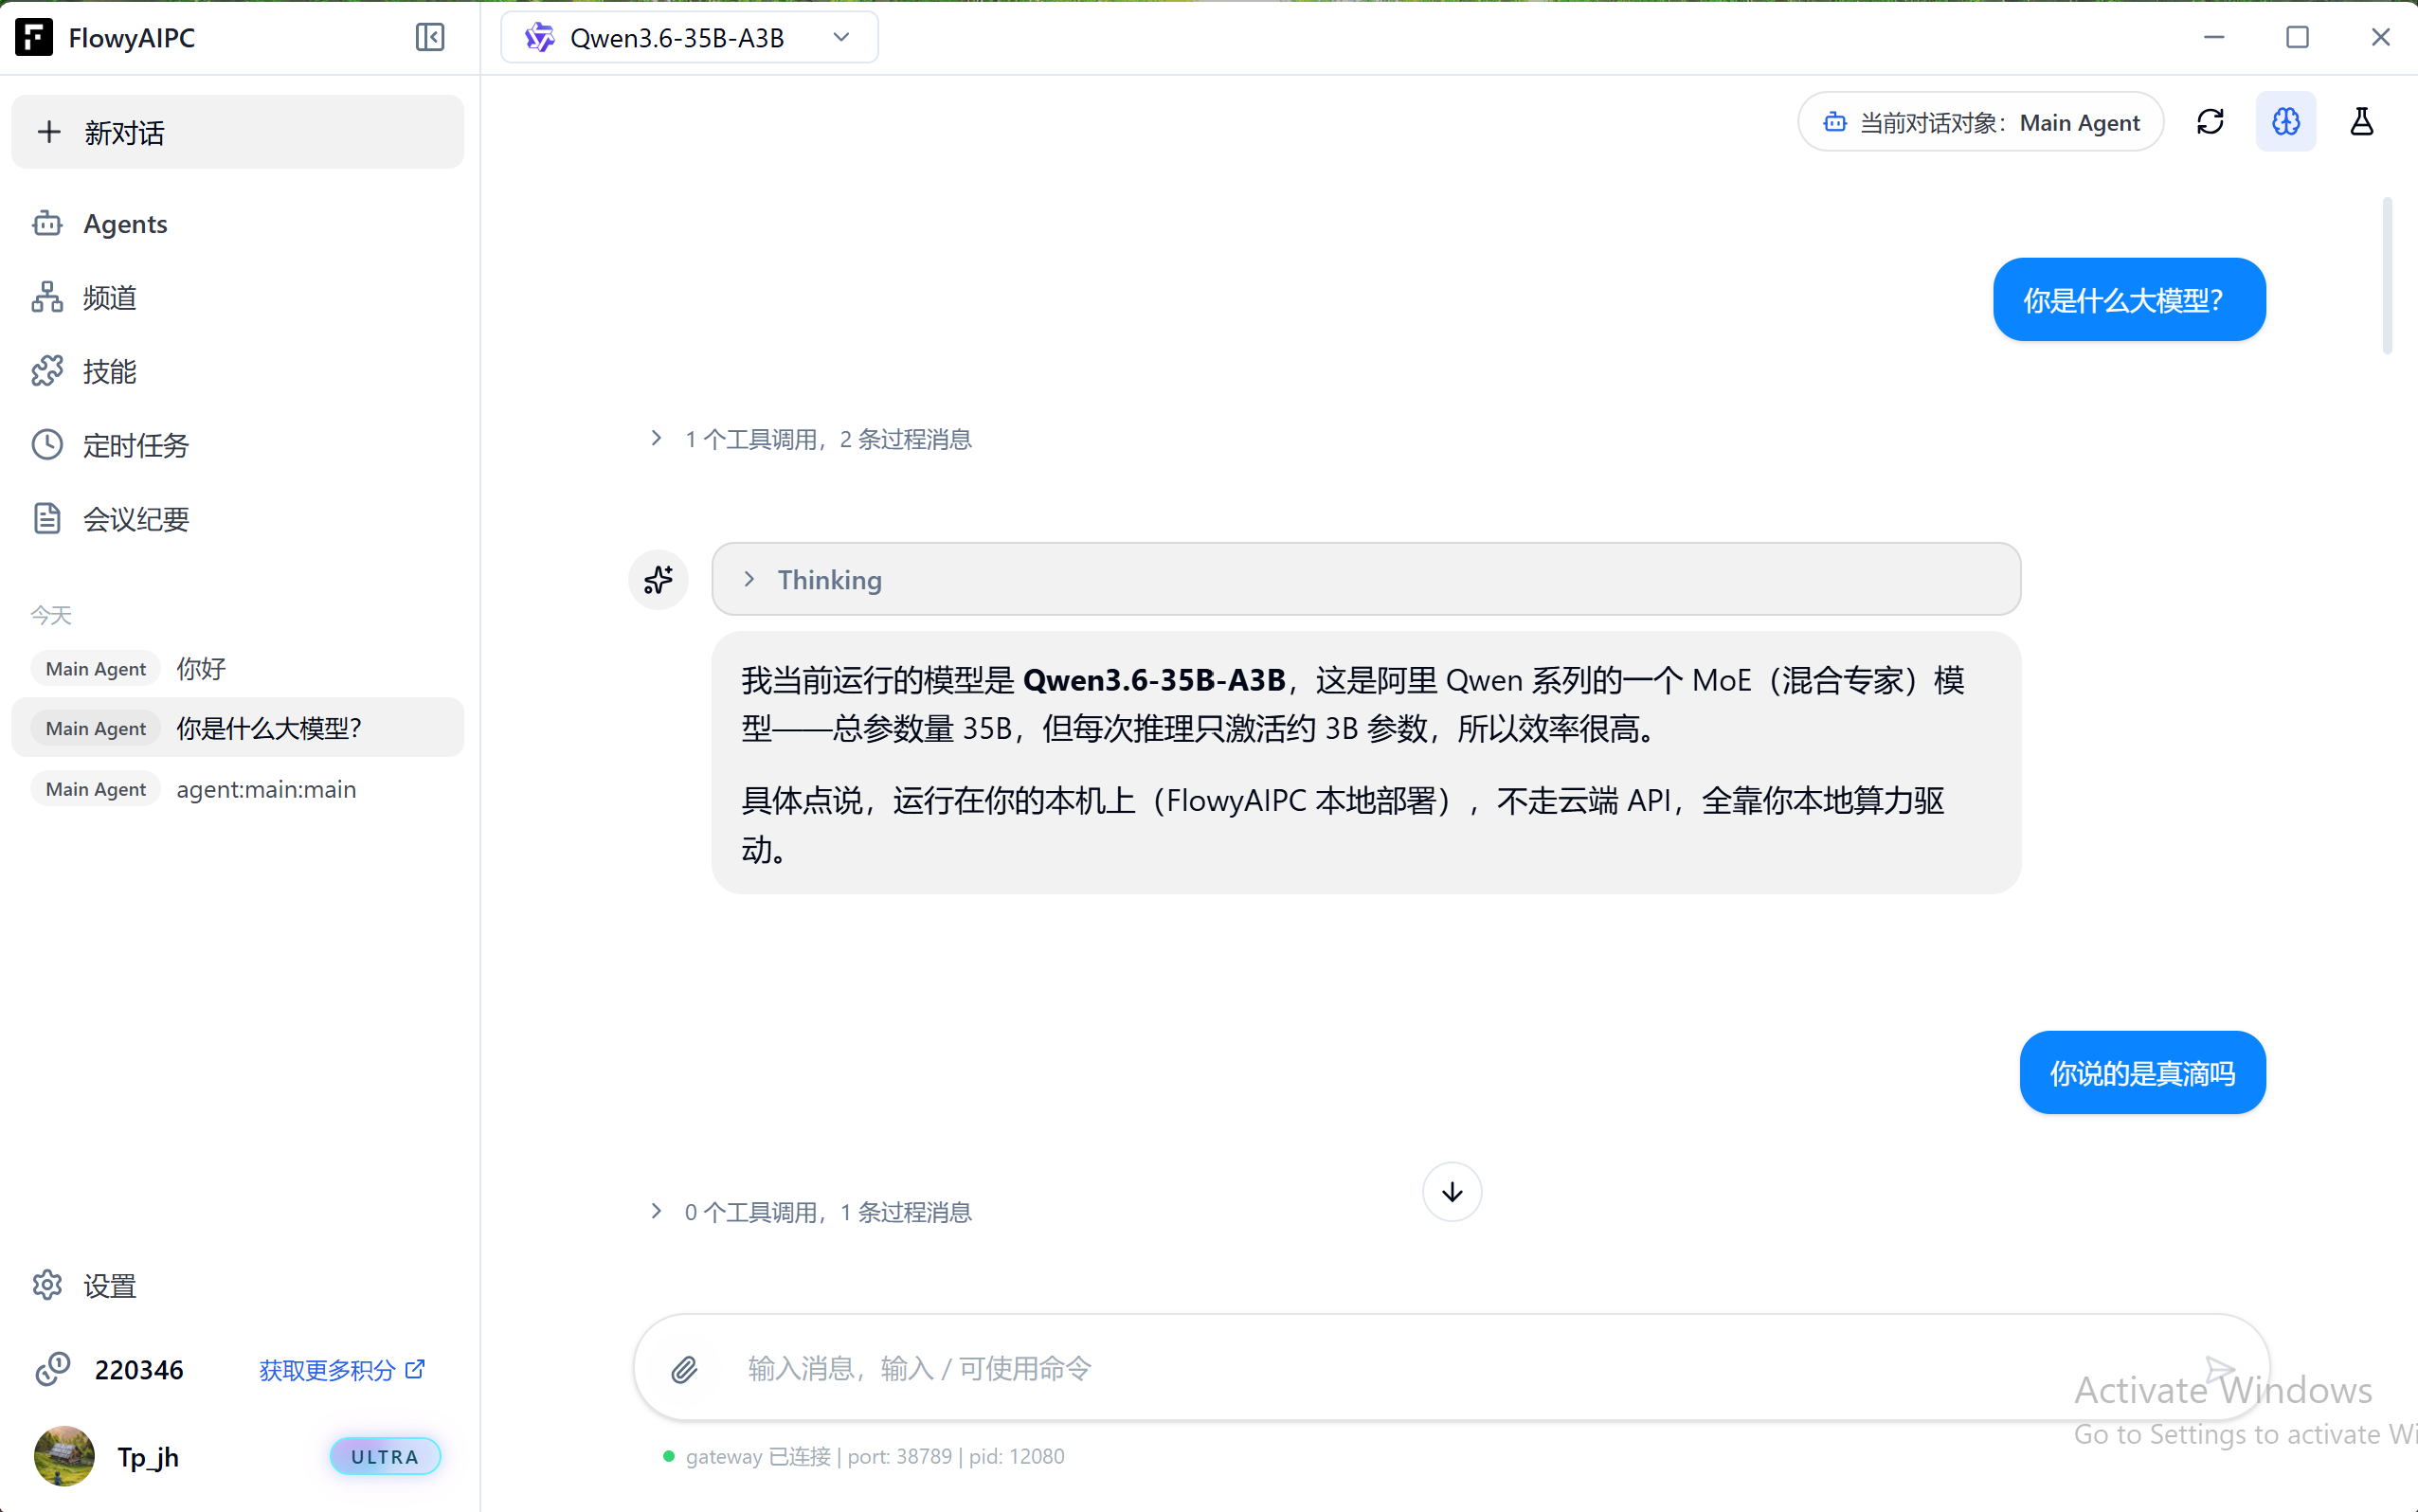Image resolution: width=2418 pixels, height=1512 pixels.
Task: Maximize the FlowyAIPC window
Action: (x=2298, y=38)
